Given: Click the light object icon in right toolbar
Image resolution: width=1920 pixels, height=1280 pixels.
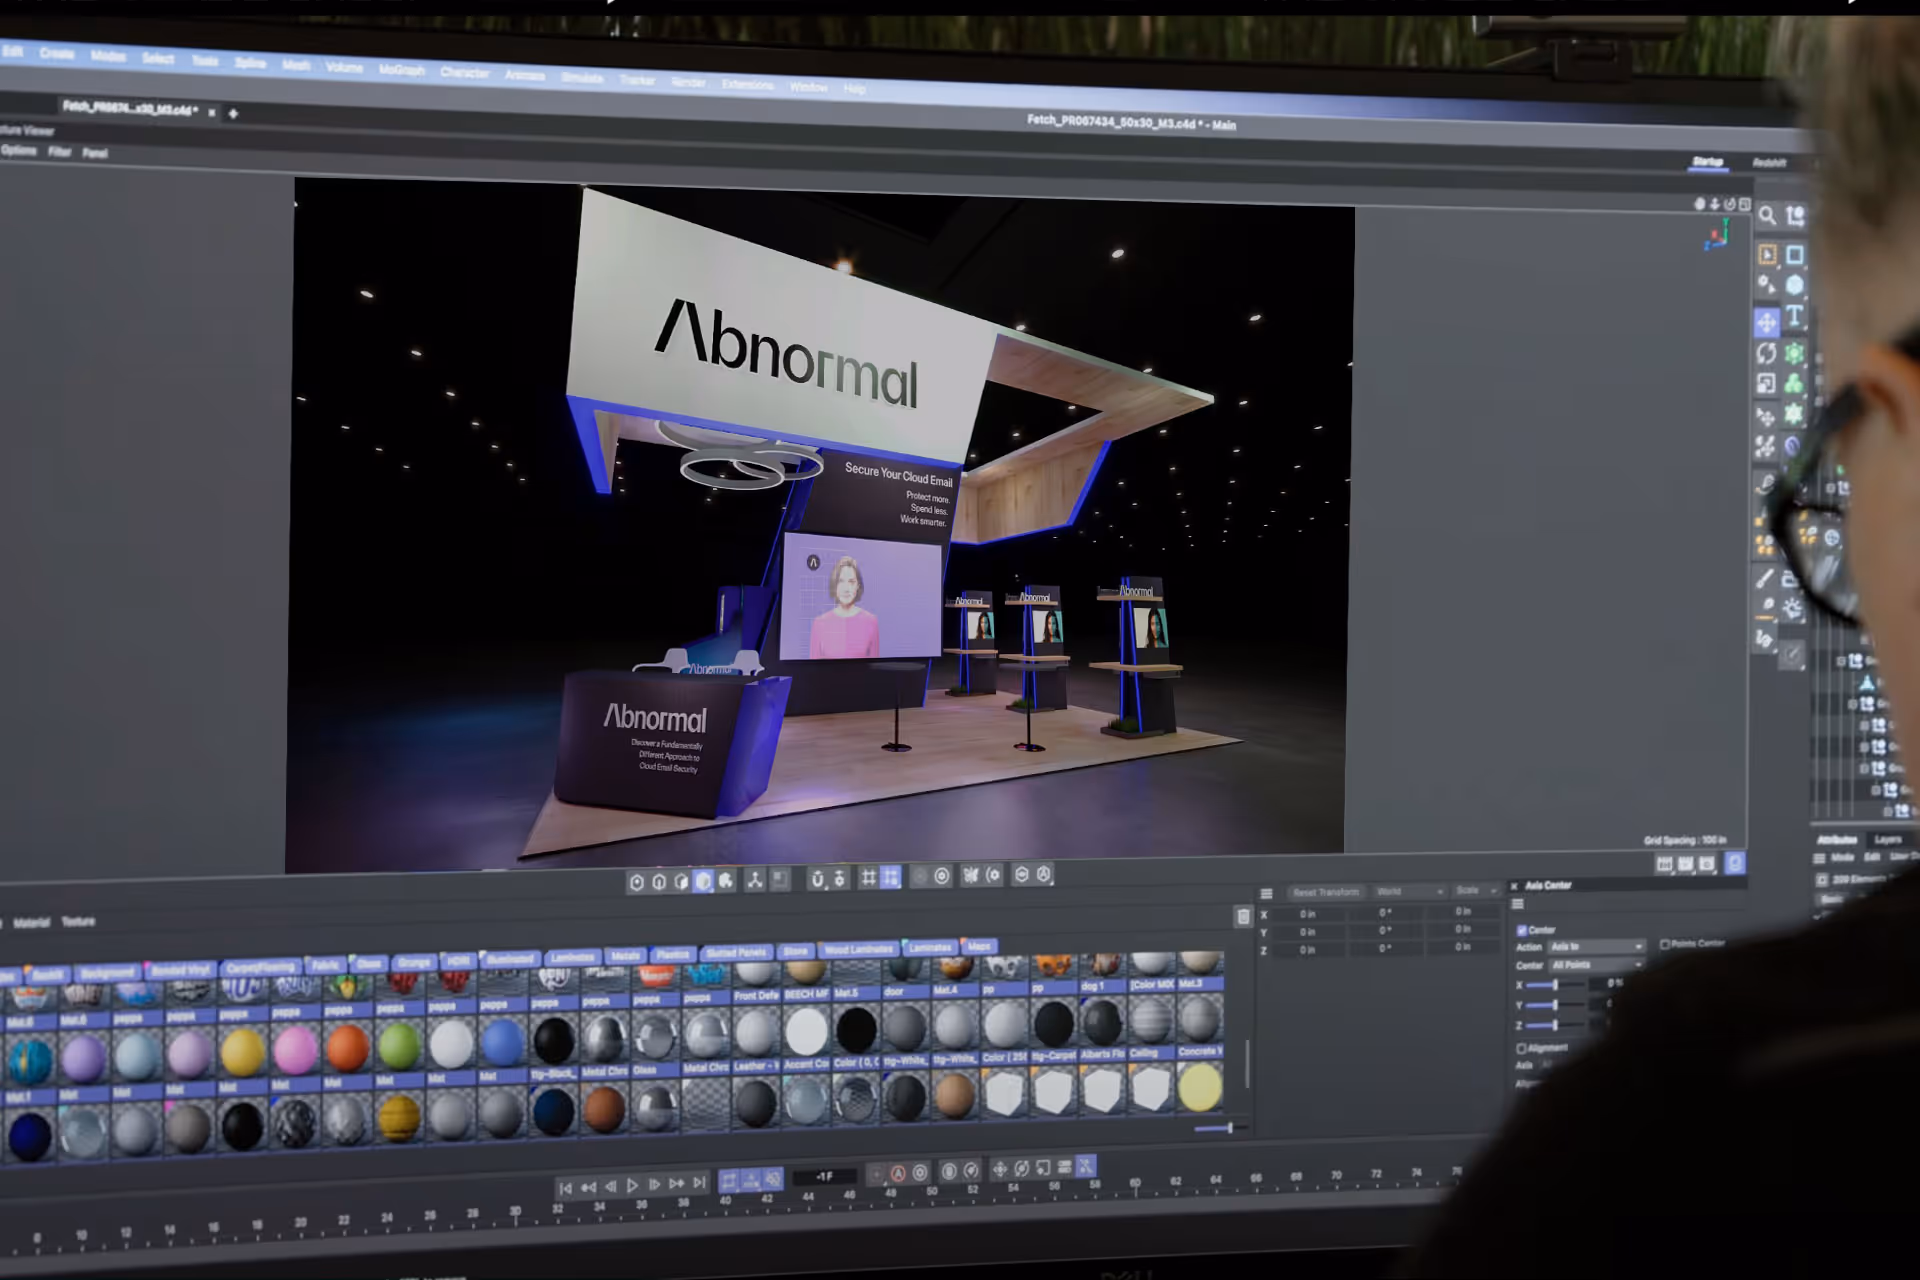Looking at the screenshot, I should click(1792, 607).
